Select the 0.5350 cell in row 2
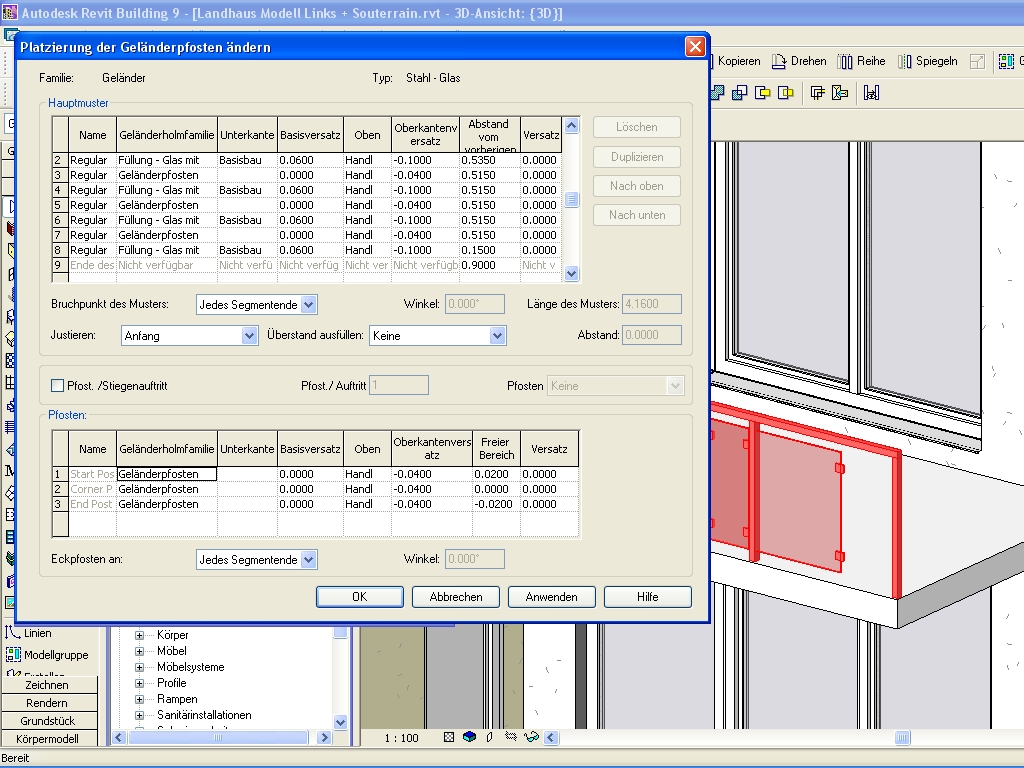This screenshot has height=768, width=1024. (490, 160)
